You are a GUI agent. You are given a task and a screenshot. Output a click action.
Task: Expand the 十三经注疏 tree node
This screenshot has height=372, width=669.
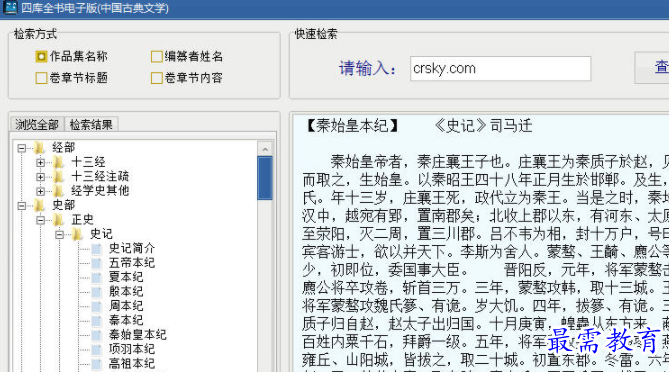(40, 177)
